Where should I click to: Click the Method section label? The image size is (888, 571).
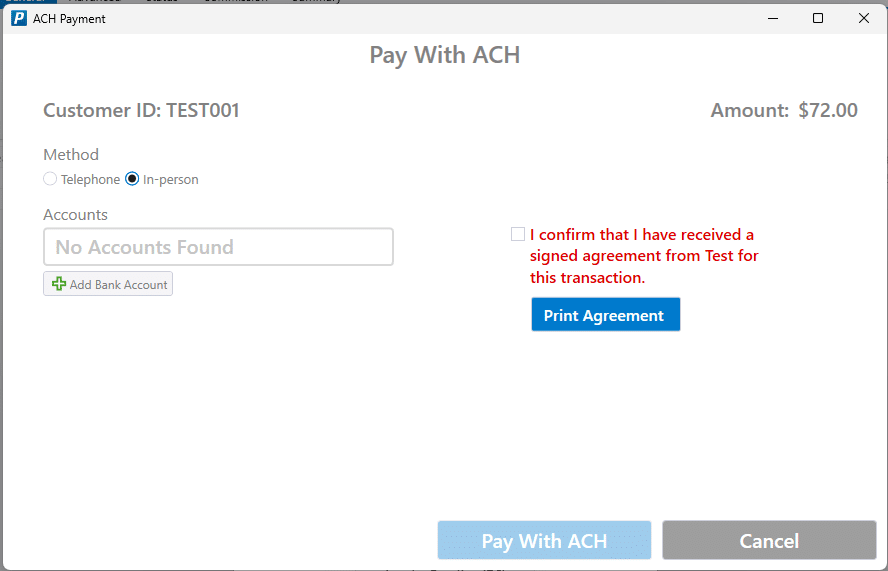click(71, 155)
